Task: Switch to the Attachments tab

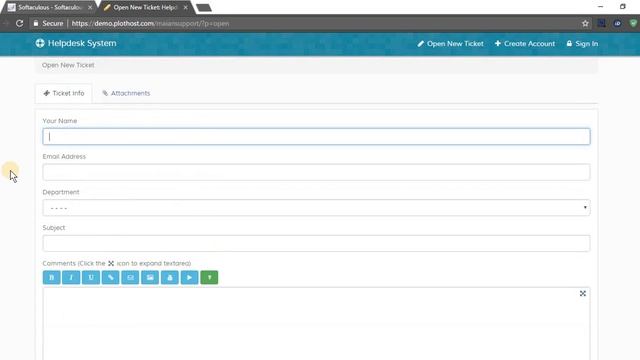Action: tap(126, 93)
